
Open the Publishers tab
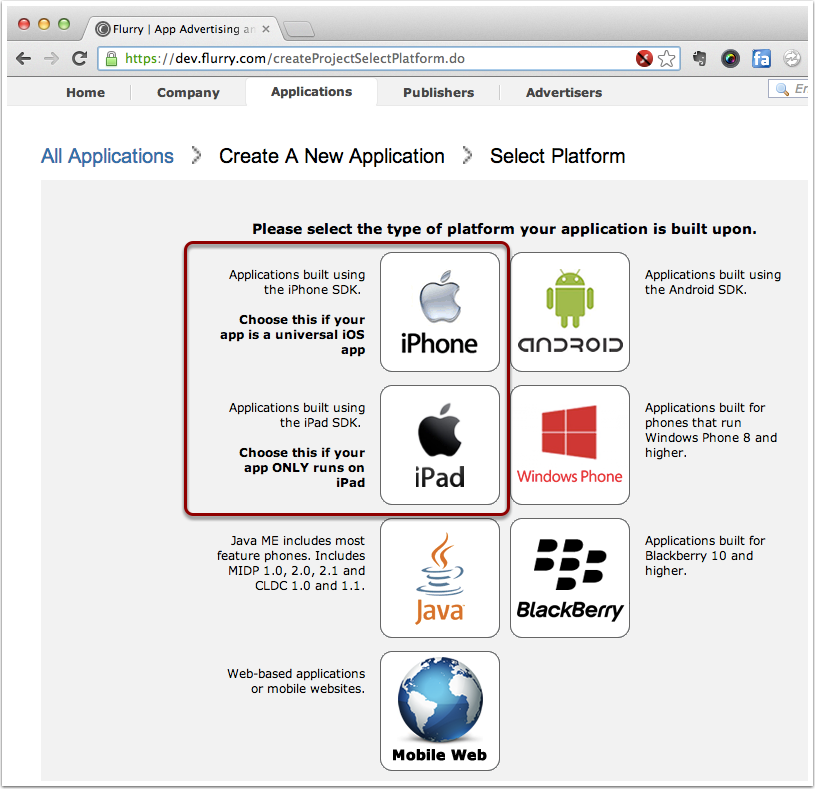point(438,92)
